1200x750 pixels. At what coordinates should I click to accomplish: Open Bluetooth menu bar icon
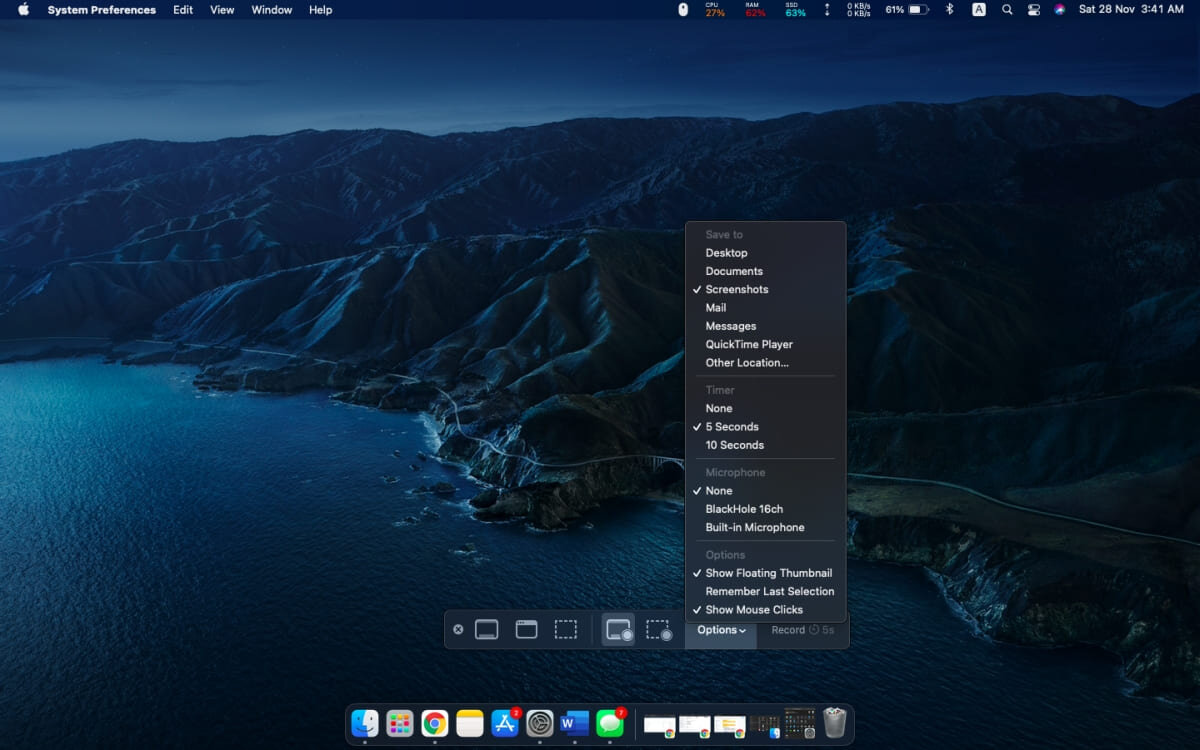(x=950, y=10)
